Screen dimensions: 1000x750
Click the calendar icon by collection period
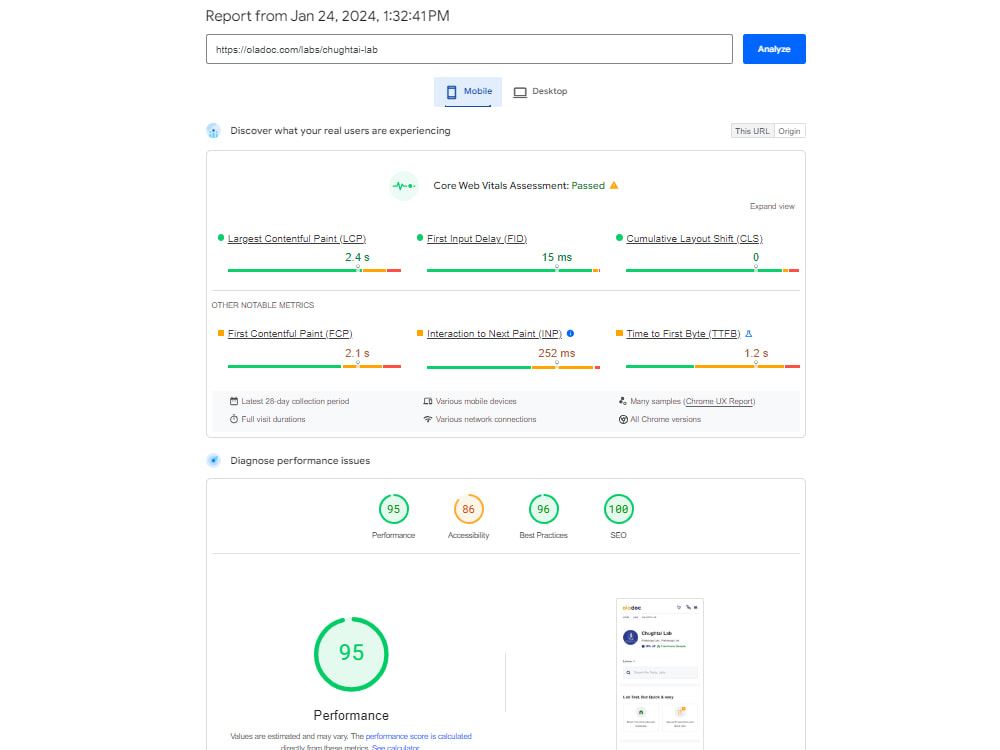coord(234,401)
